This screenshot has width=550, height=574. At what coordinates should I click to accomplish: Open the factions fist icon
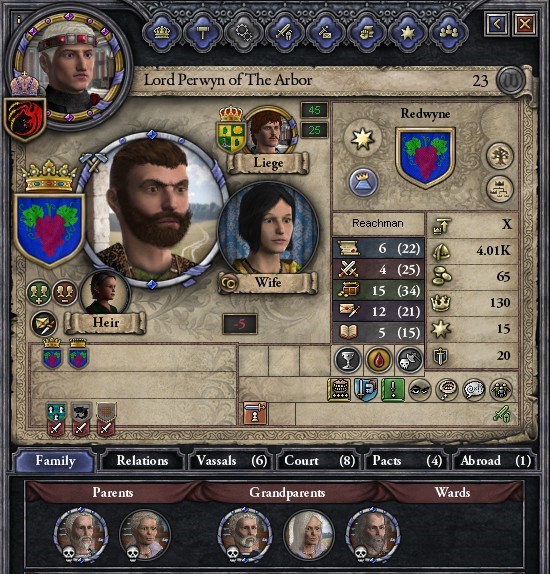367,33
